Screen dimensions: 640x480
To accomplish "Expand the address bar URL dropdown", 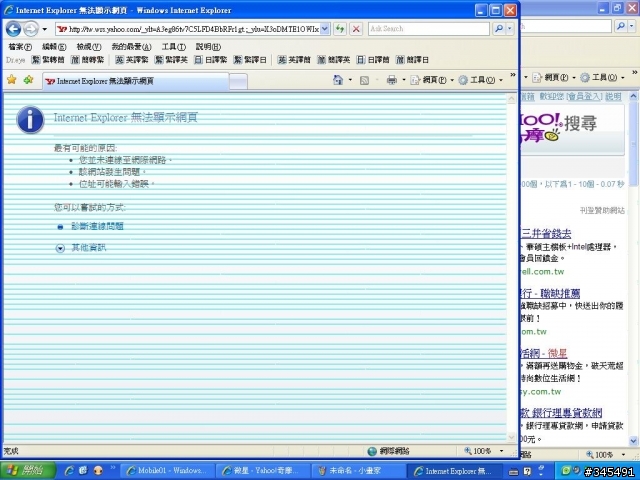I will 325,29.
